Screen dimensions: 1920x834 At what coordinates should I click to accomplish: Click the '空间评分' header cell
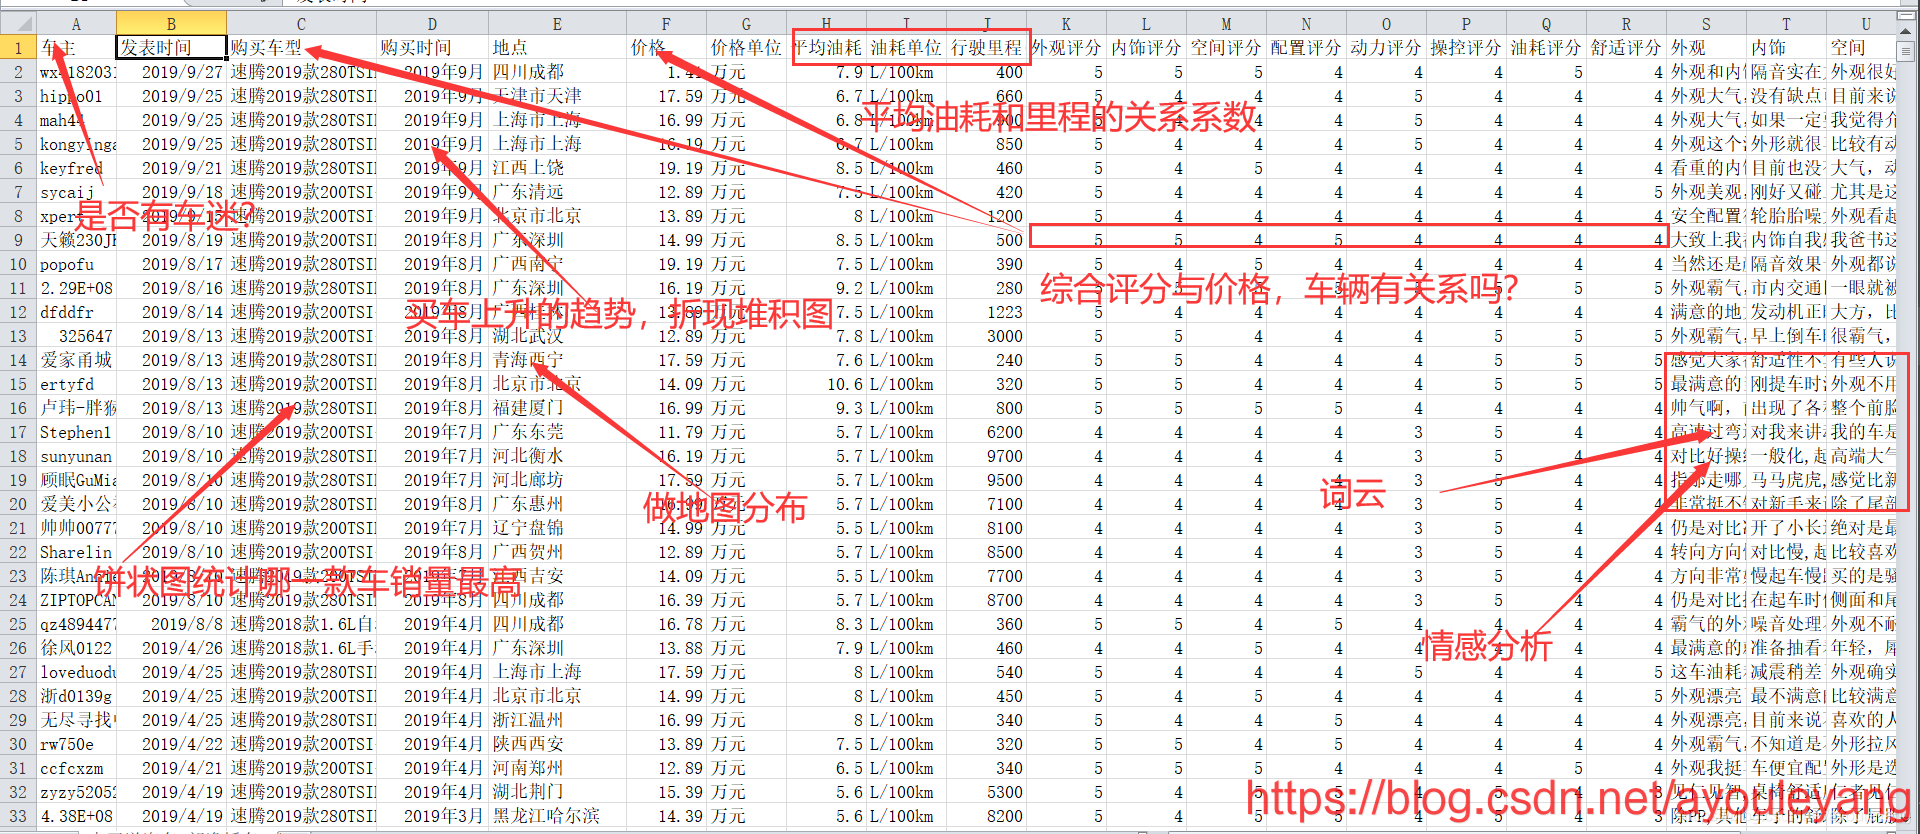1226,47
